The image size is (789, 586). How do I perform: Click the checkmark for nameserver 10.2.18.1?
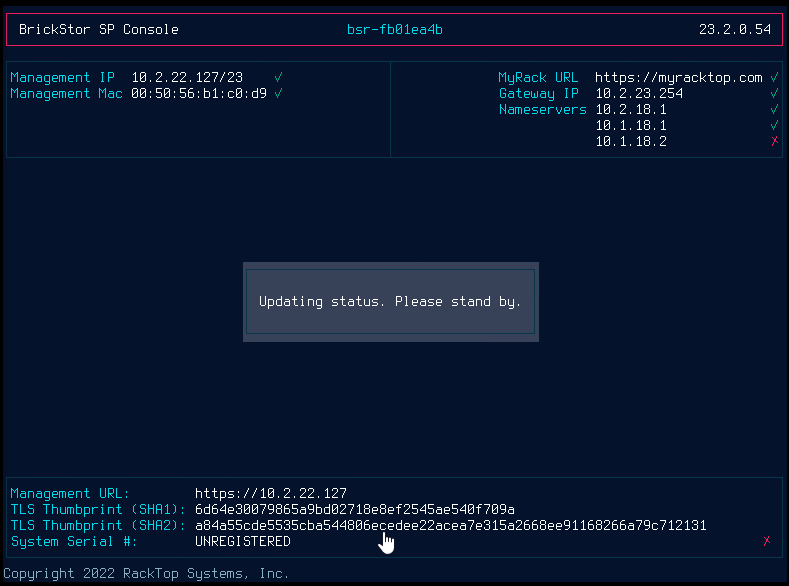point(774,109)
